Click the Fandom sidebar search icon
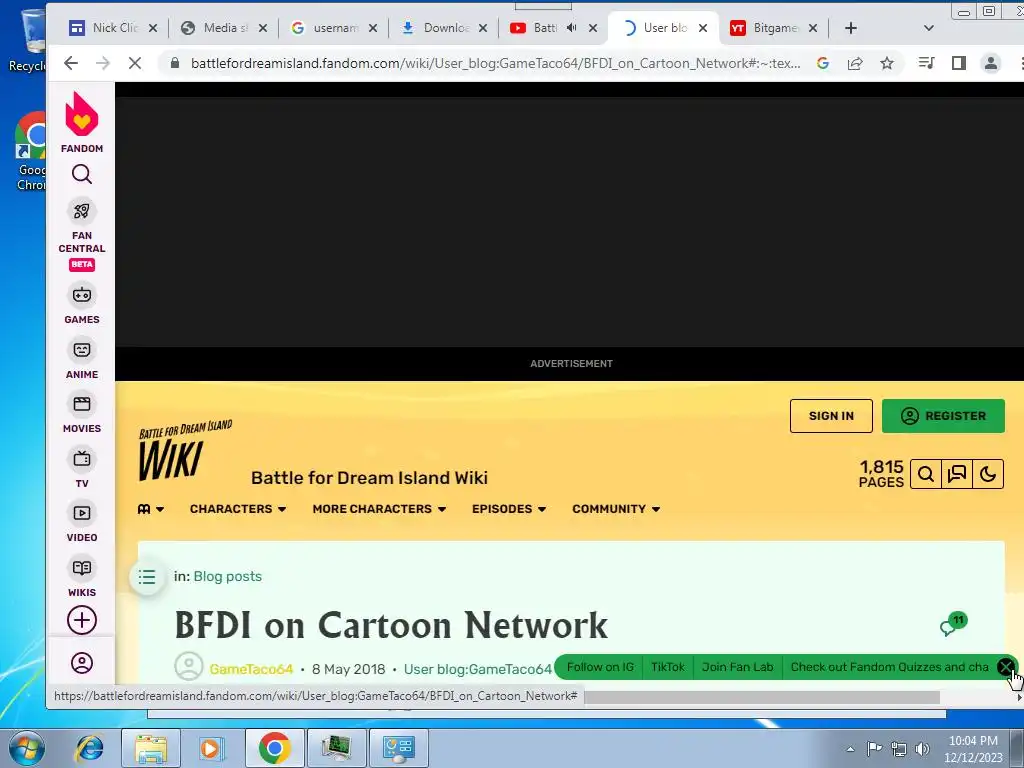Screen dimensions: 1024x768 (x=82, y=174)
